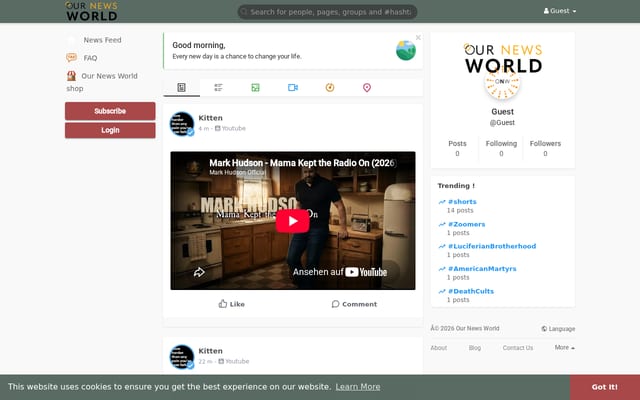Open the Language selector in the footer

pos(558,329)
